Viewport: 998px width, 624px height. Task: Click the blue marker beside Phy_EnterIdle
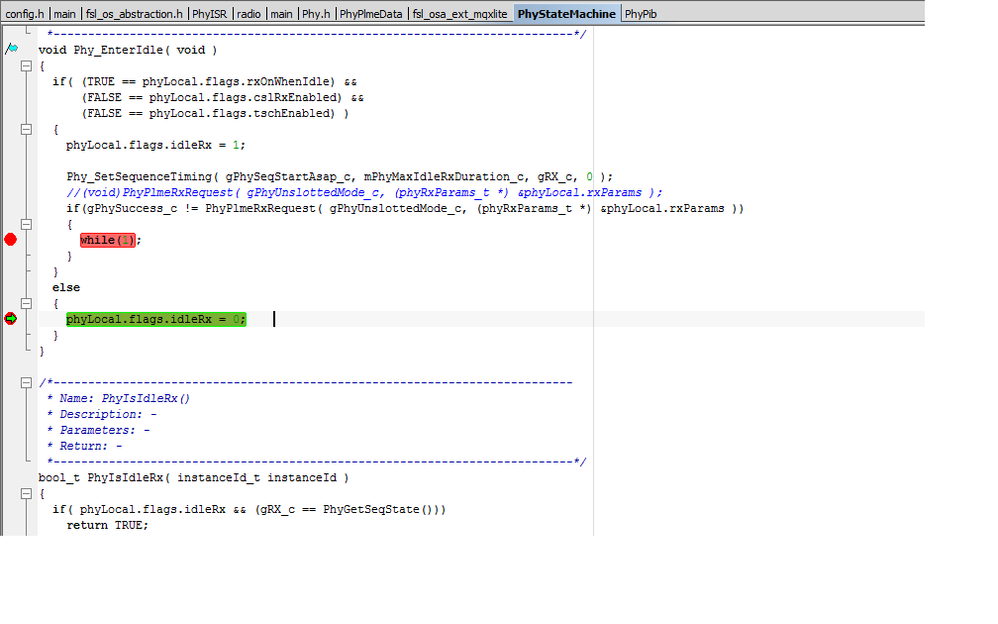(11, 48)
